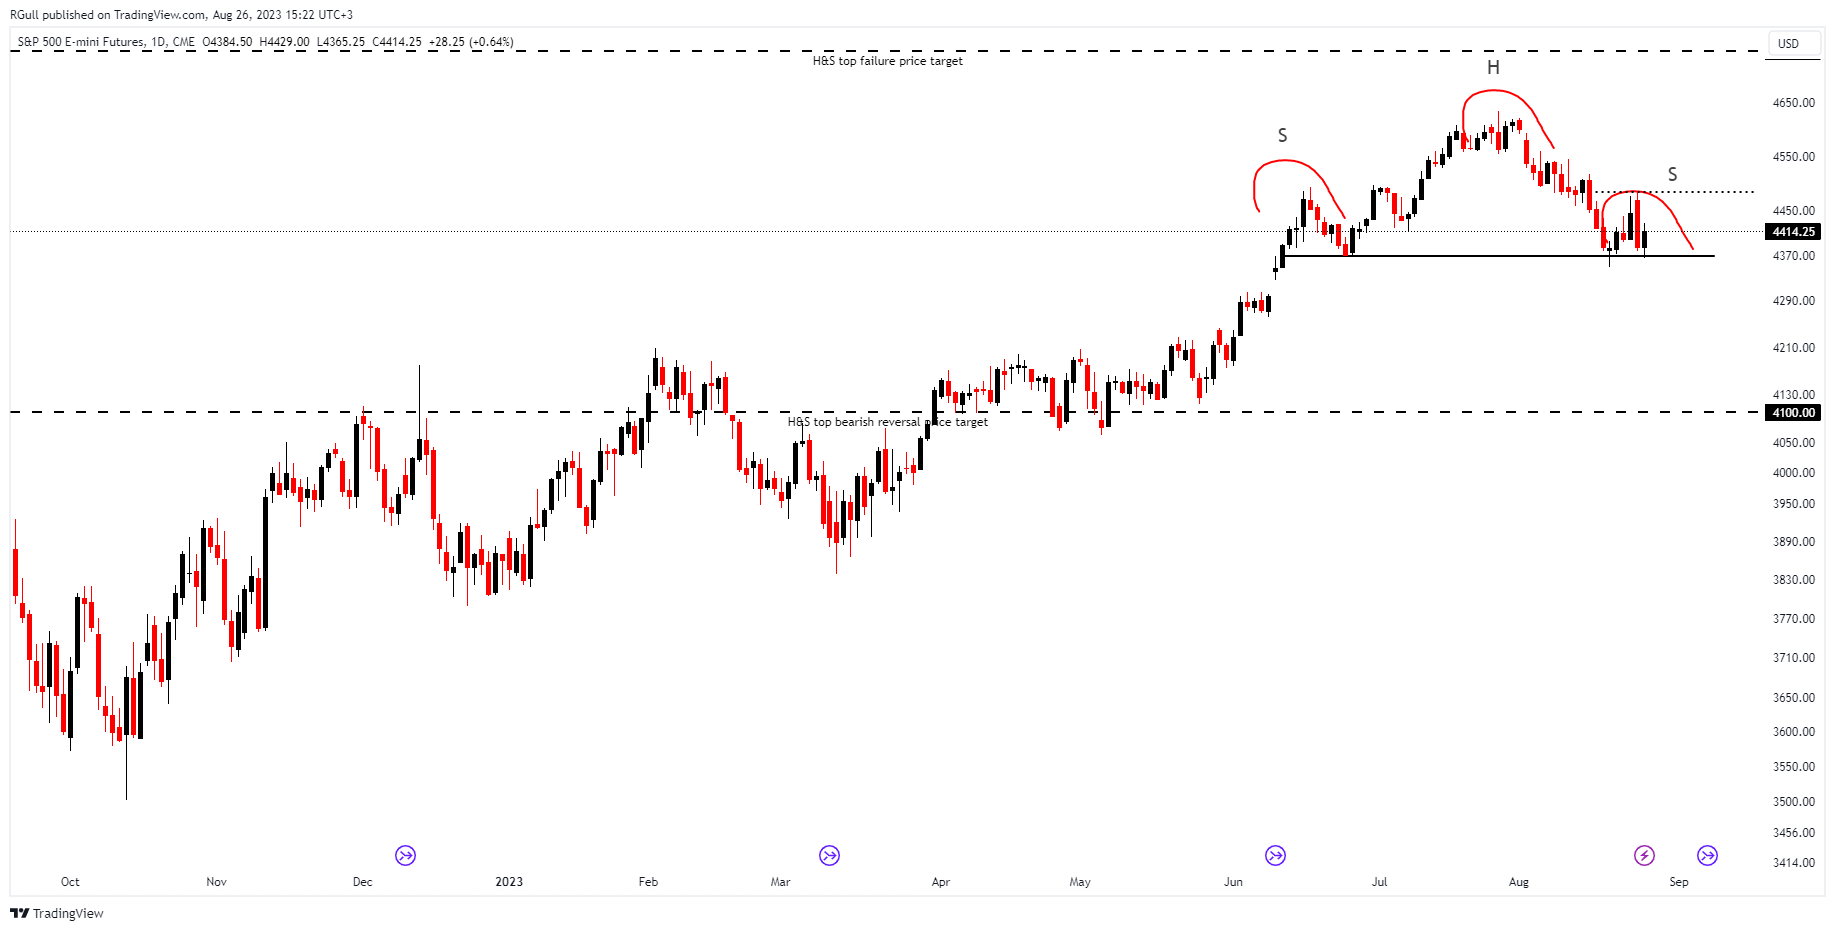Click the 4650.00 price axis label

1793,103
